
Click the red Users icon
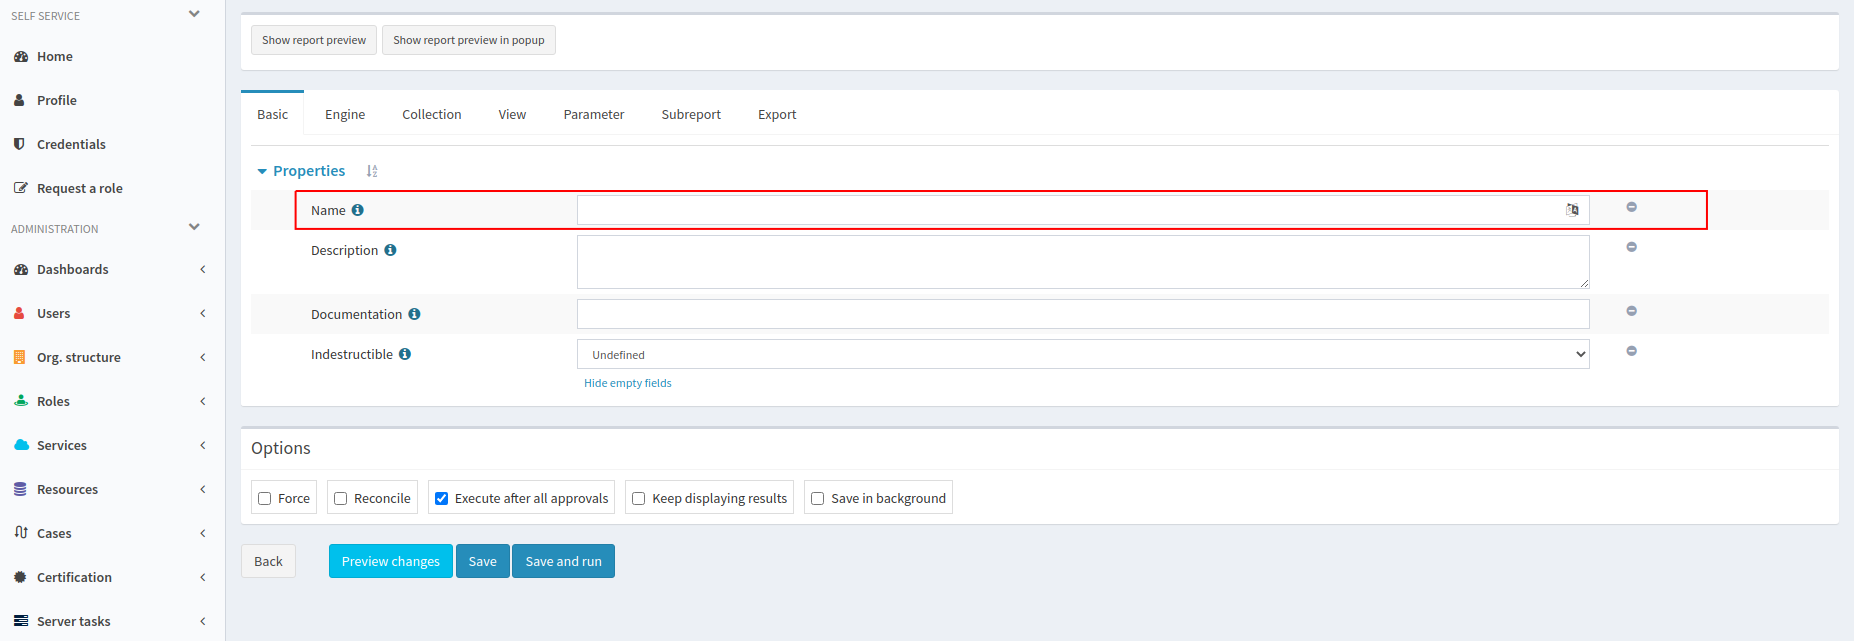pos(19,313)
